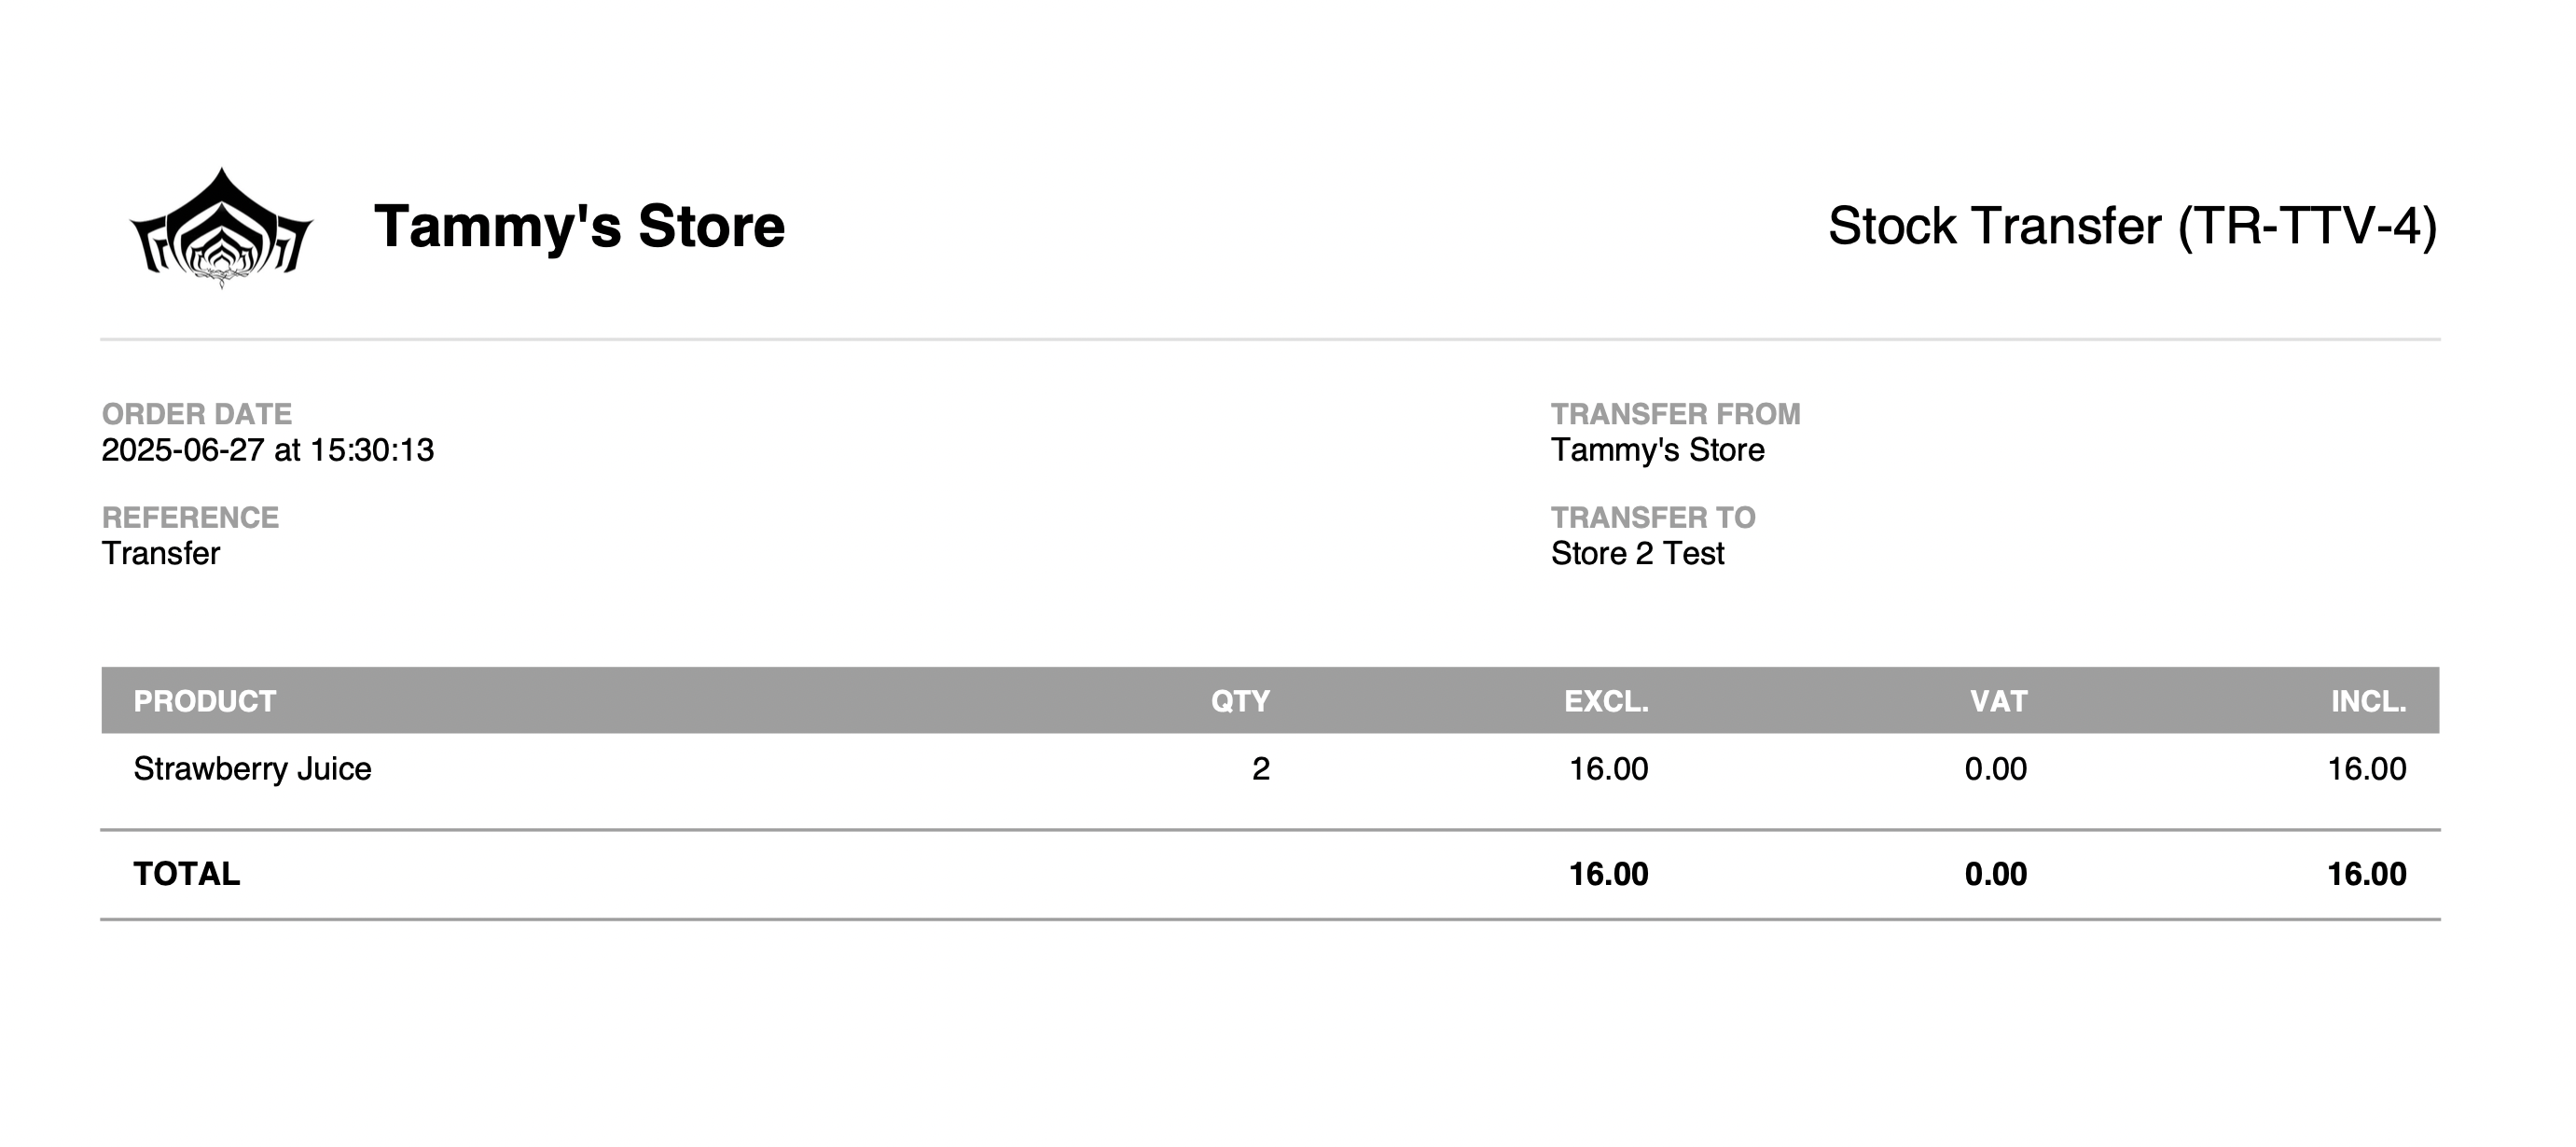Viewport: 2576px width, 1147px height.
Task: Click the EXCL. column header
Action: point(1606,701)
